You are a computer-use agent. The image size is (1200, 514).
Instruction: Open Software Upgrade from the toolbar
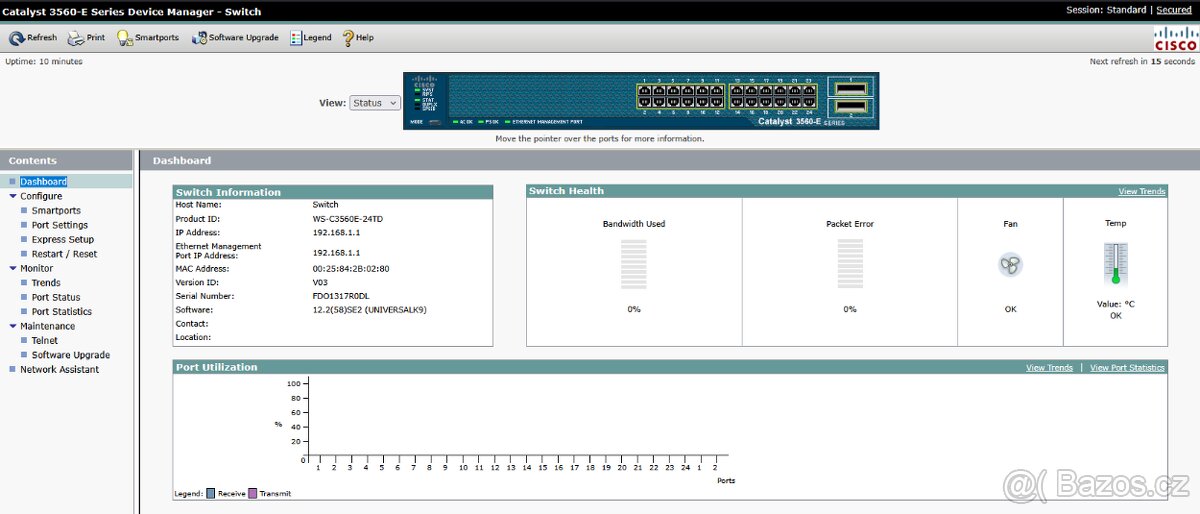[x=235, y=38]
